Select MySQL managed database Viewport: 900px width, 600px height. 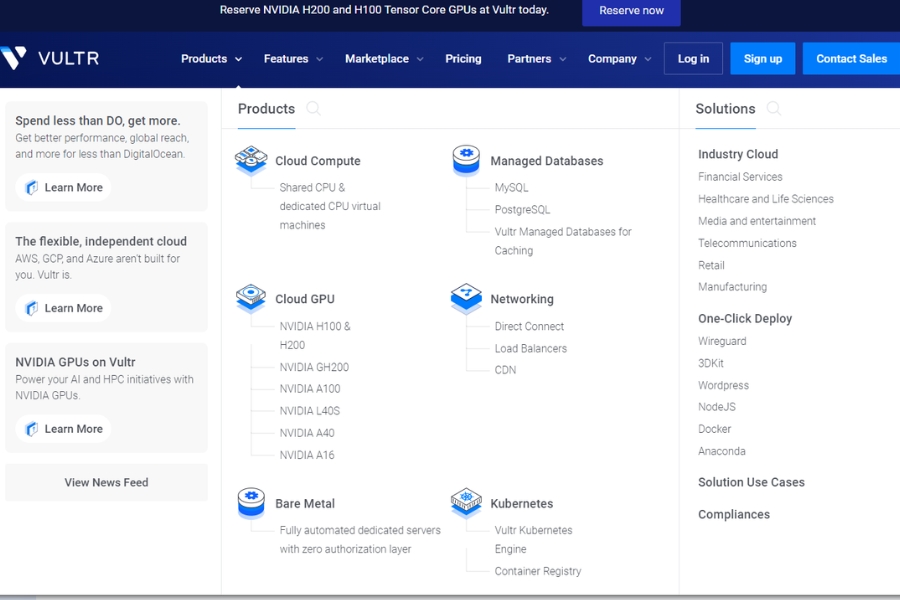click(x=511, y=187)
